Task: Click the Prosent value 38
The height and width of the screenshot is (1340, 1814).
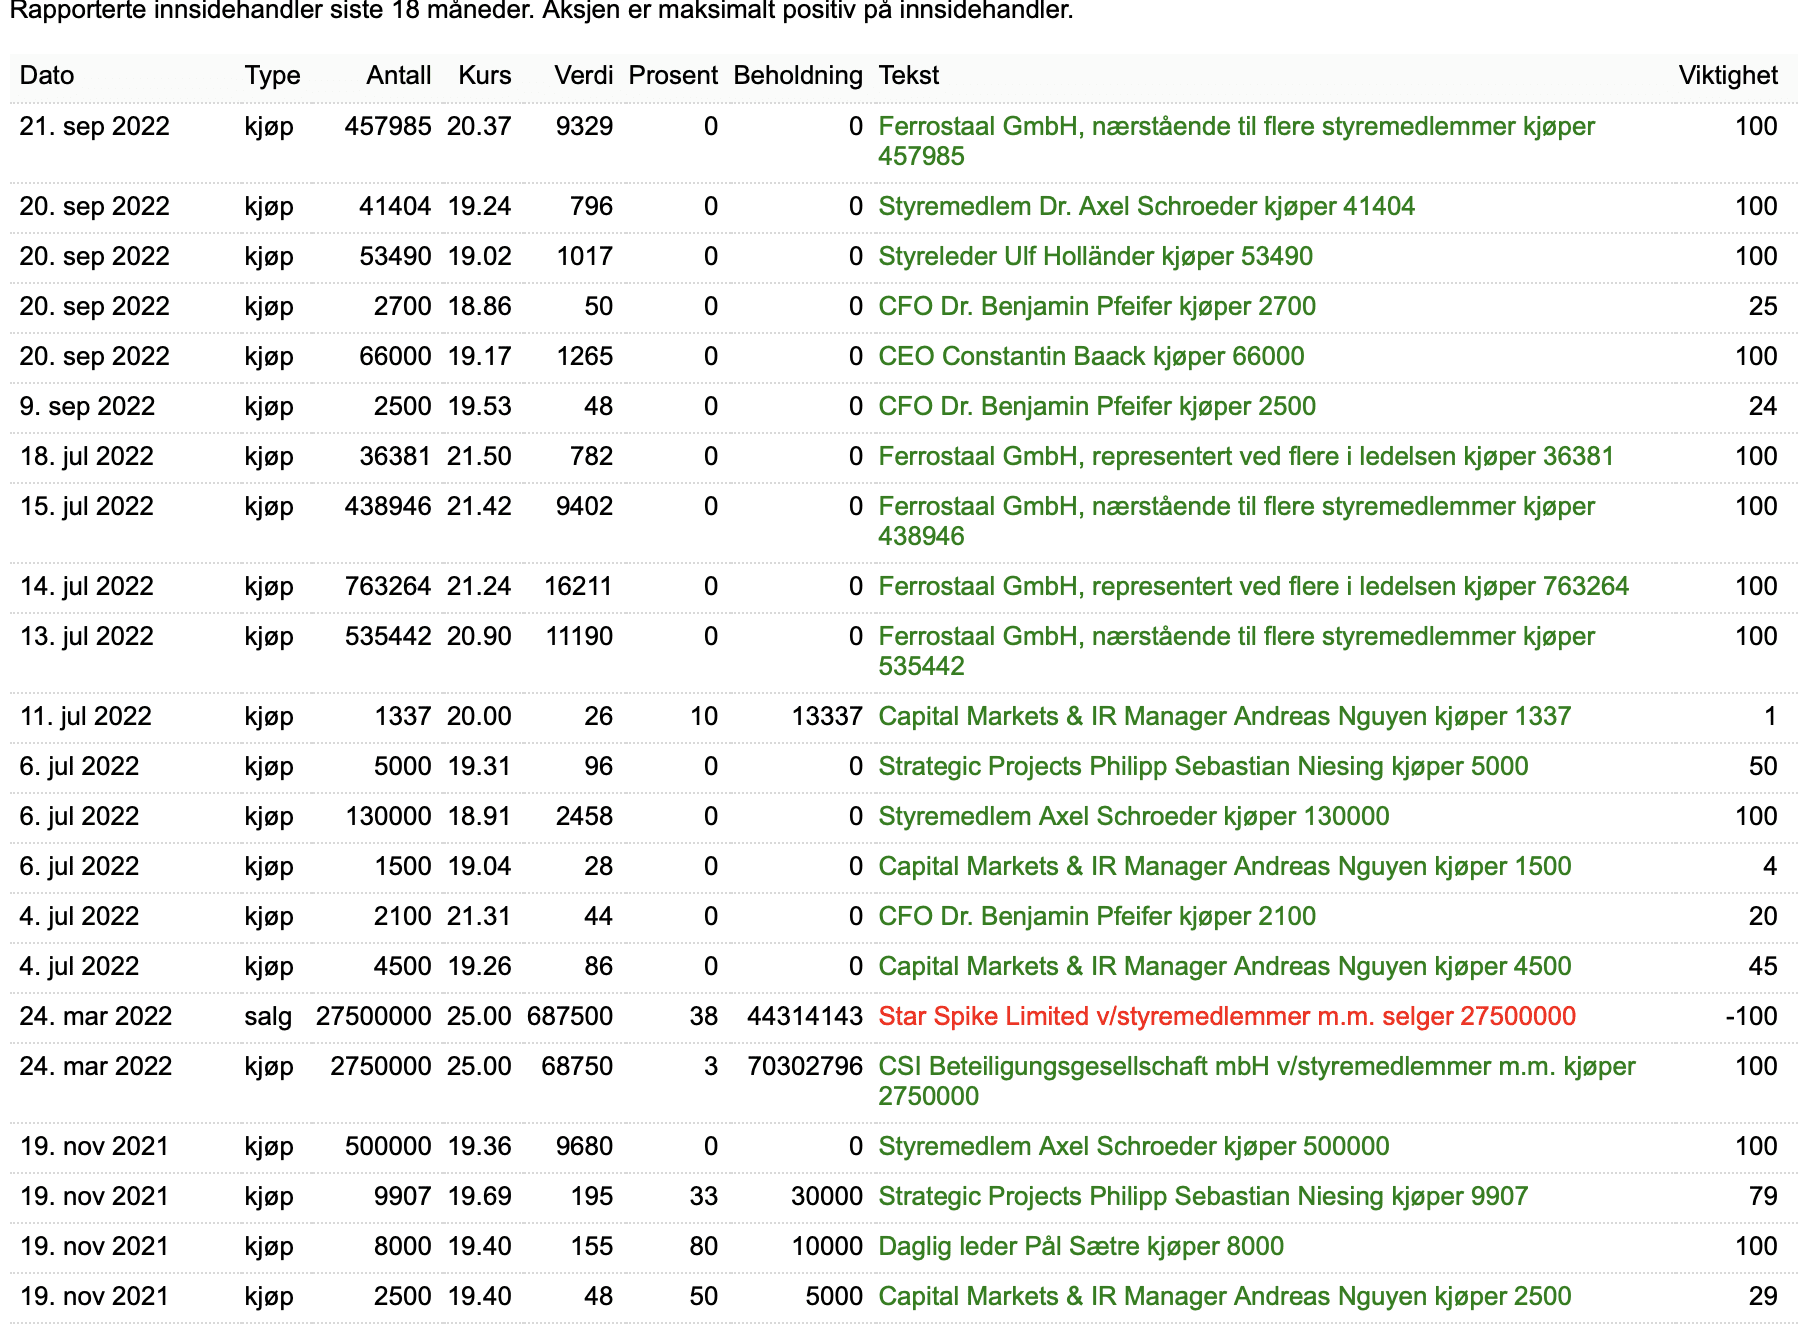Action: [704, 1017]
